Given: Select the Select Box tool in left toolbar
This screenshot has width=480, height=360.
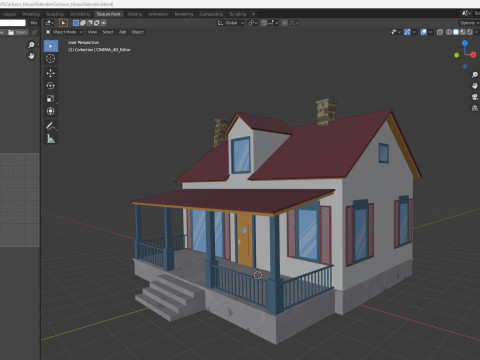Looking at the screenshot, I should pos(51,46).
